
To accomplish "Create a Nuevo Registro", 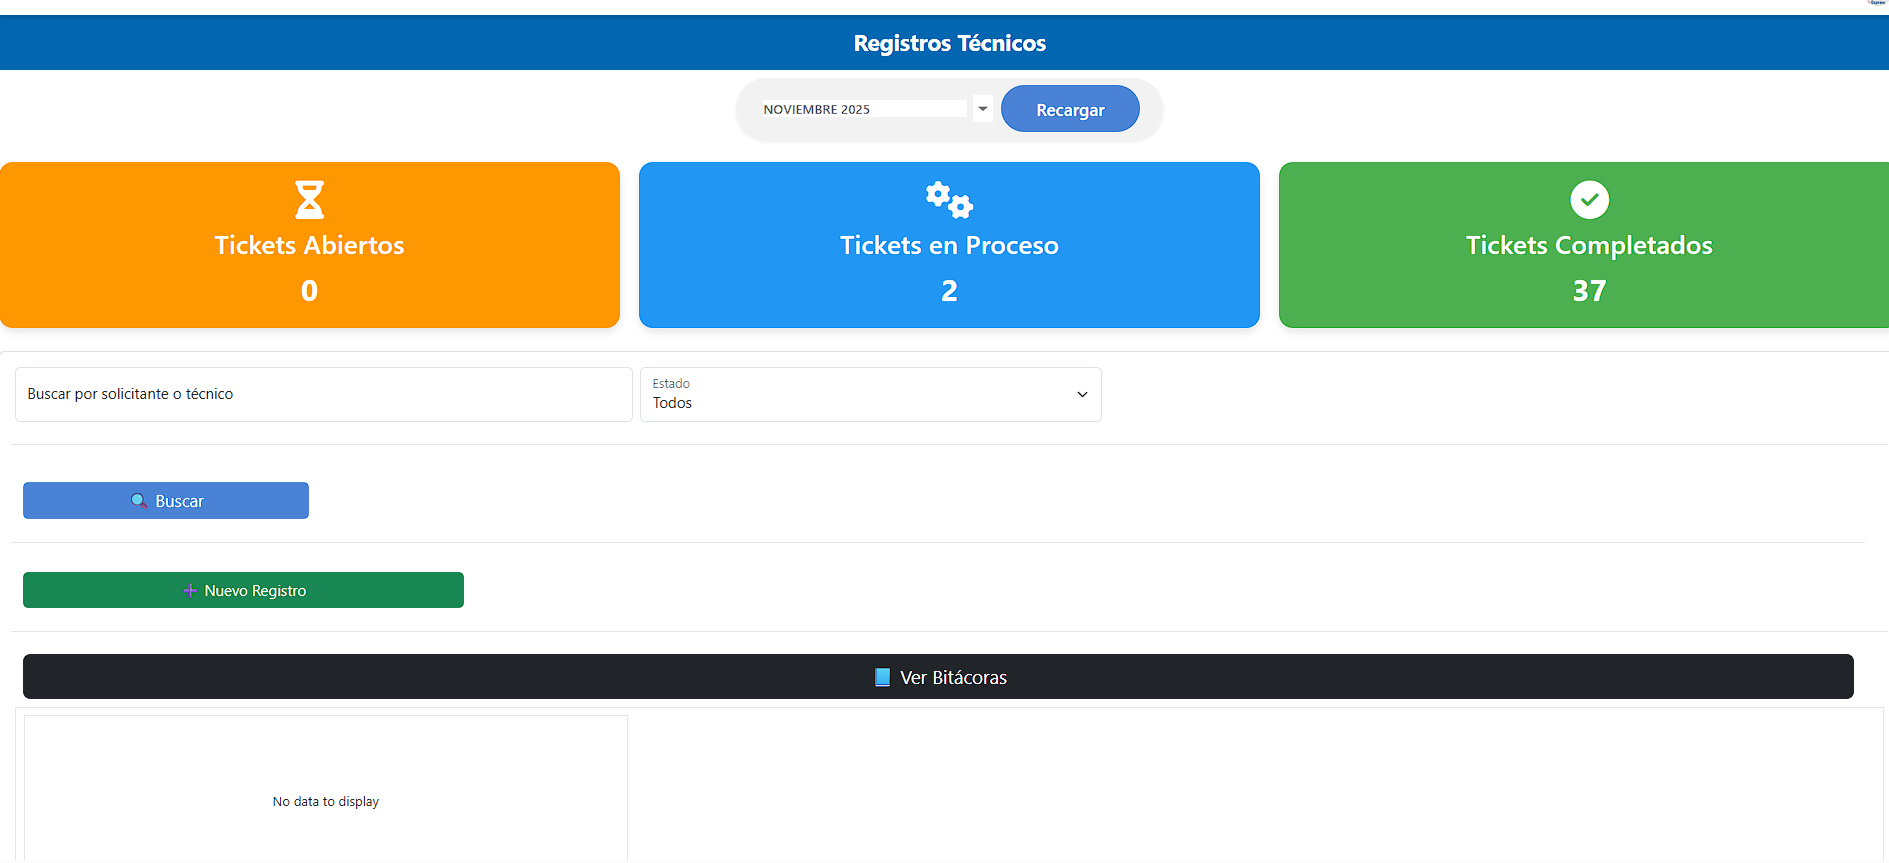I will 243,590.
